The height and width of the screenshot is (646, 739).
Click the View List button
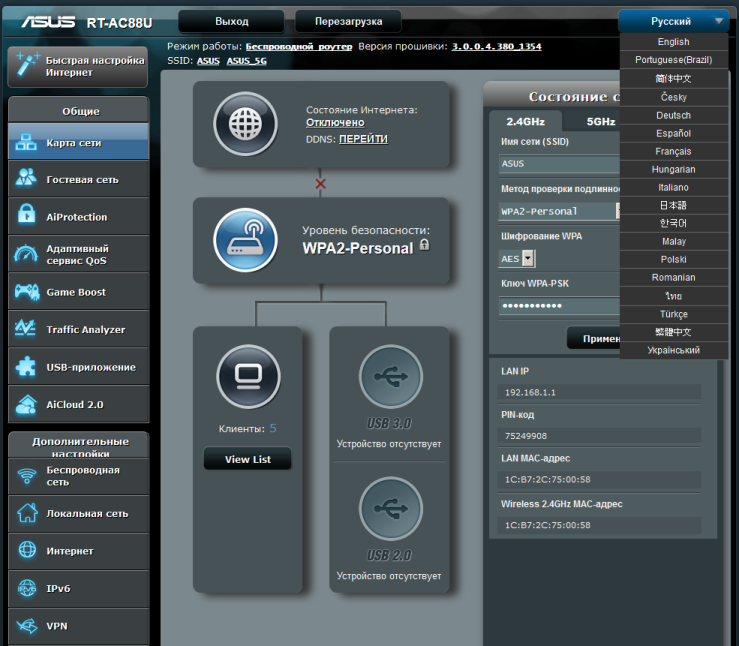(x=247, y=458)
